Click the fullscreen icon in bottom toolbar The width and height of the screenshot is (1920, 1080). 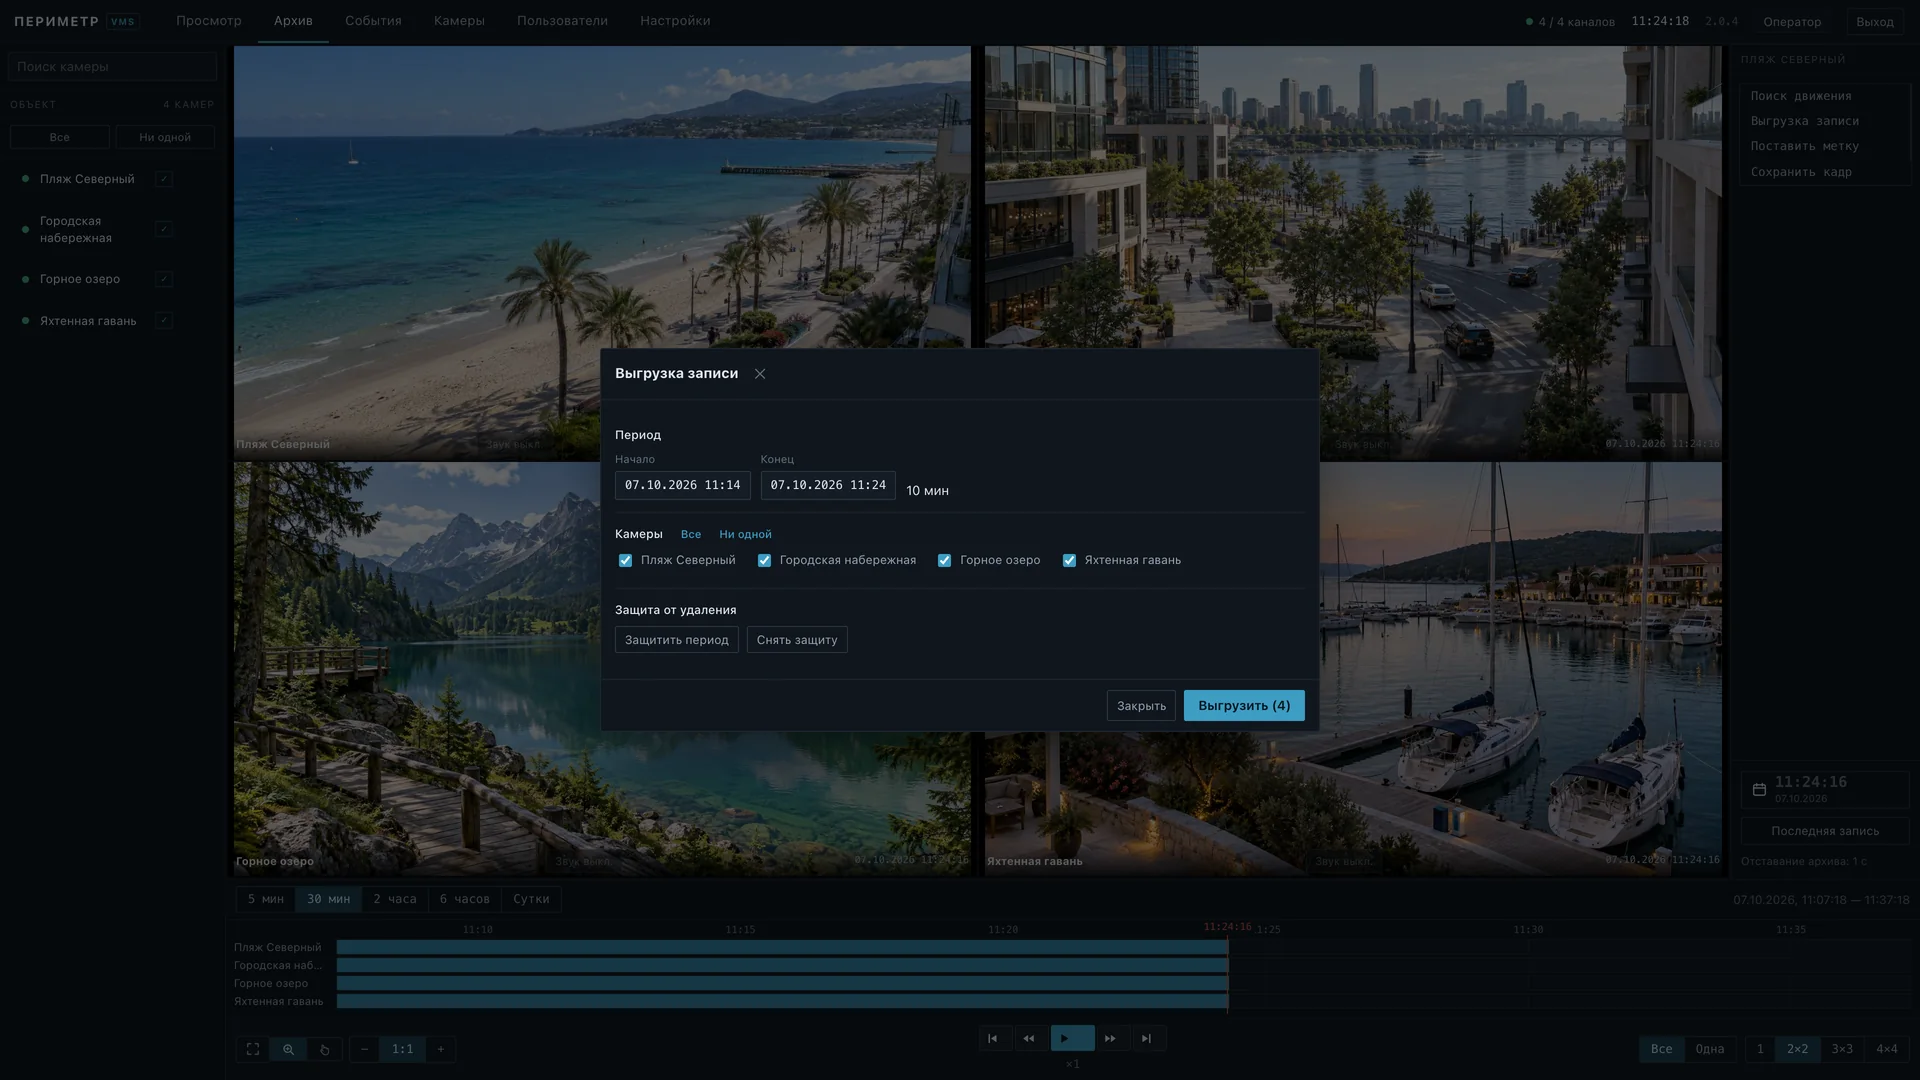pos(253,1049)
